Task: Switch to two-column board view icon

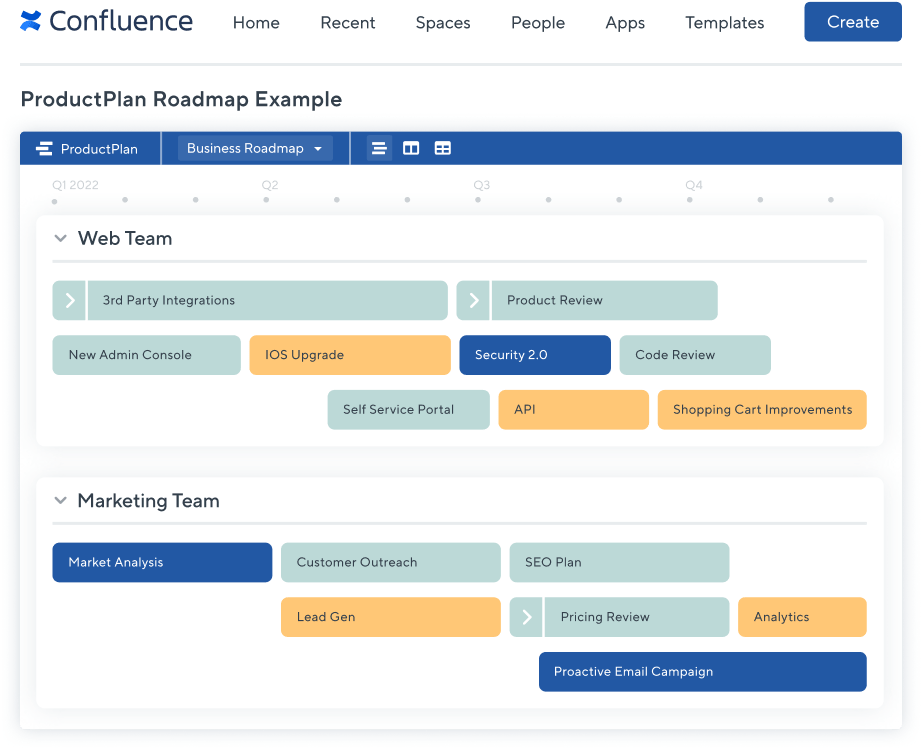Action: 411,149
